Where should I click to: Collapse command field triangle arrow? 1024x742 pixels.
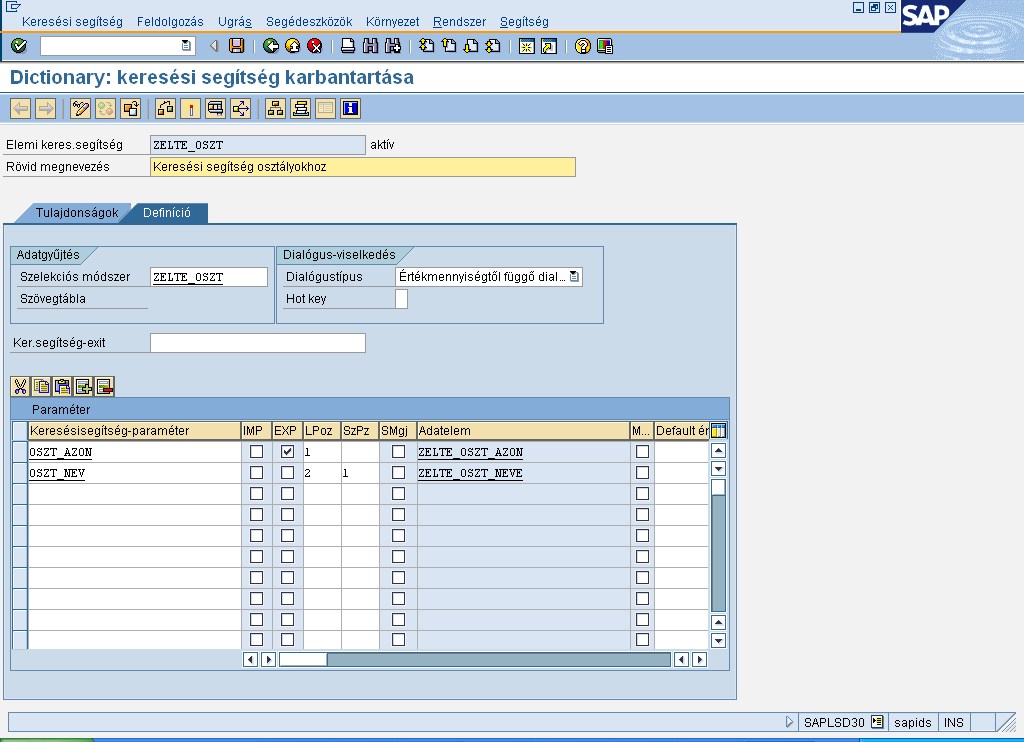(x=214, y=46)
